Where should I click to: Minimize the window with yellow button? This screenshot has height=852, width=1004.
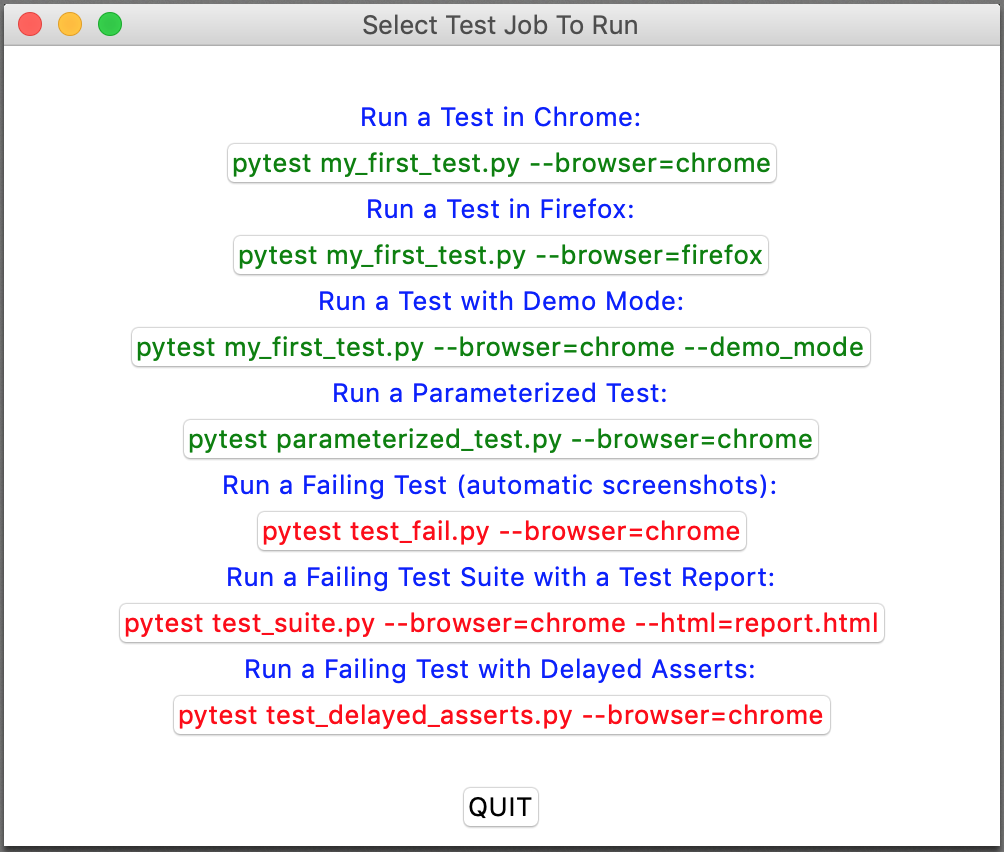70,24
